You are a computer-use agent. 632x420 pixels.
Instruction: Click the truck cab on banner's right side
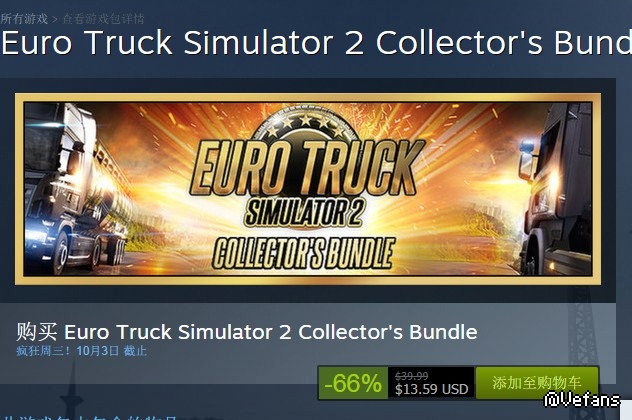click(x=555, y=189)
